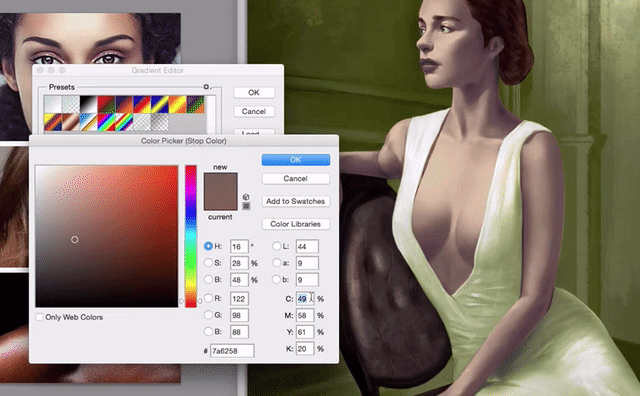Click the Lab b value field
This screenshot has width=640, height=396.
click(x=307, y=280)
